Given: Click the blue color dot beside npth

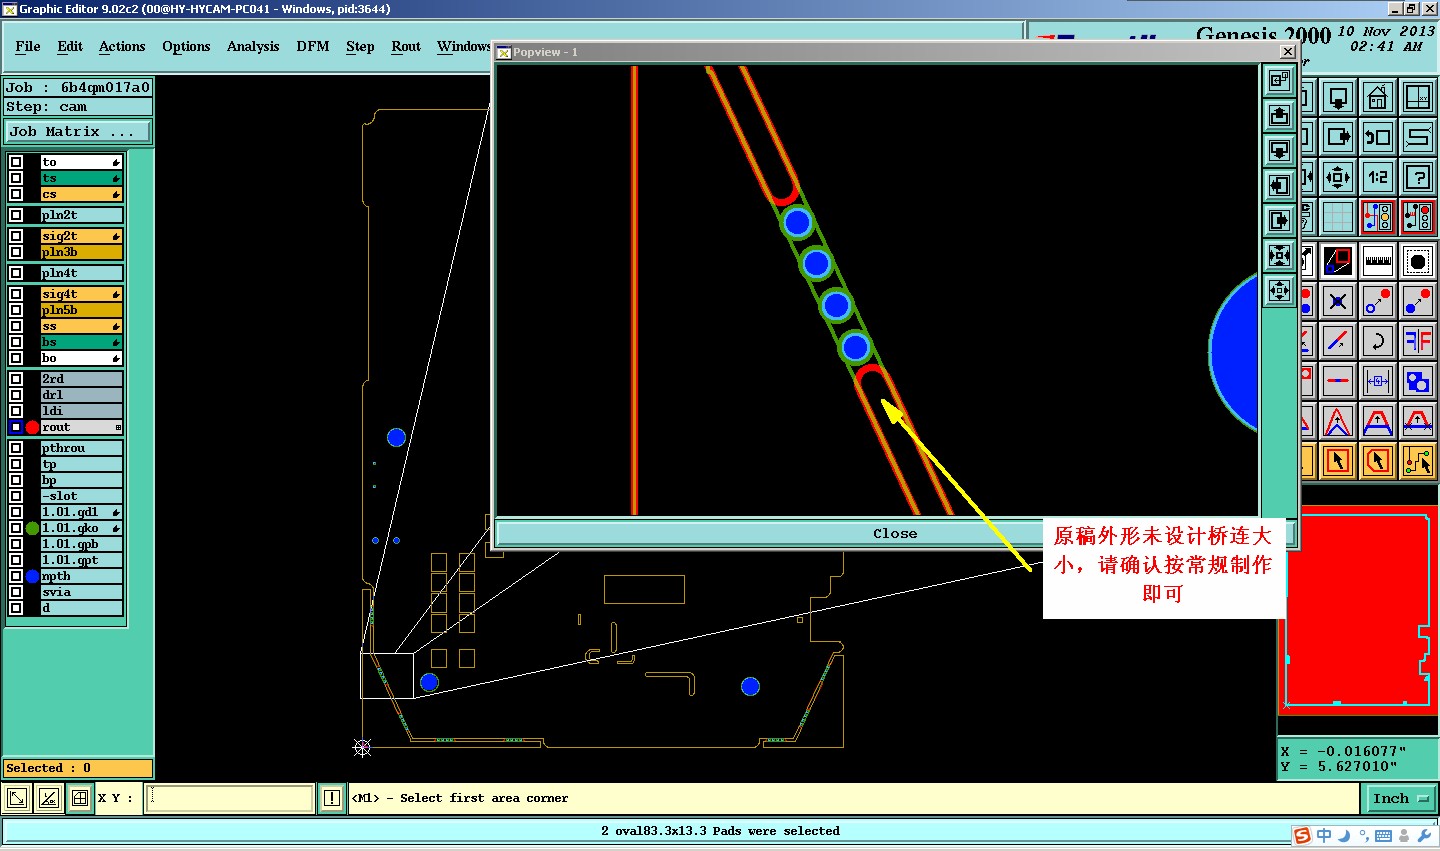Looking at the screenshot, I should 32,576.
